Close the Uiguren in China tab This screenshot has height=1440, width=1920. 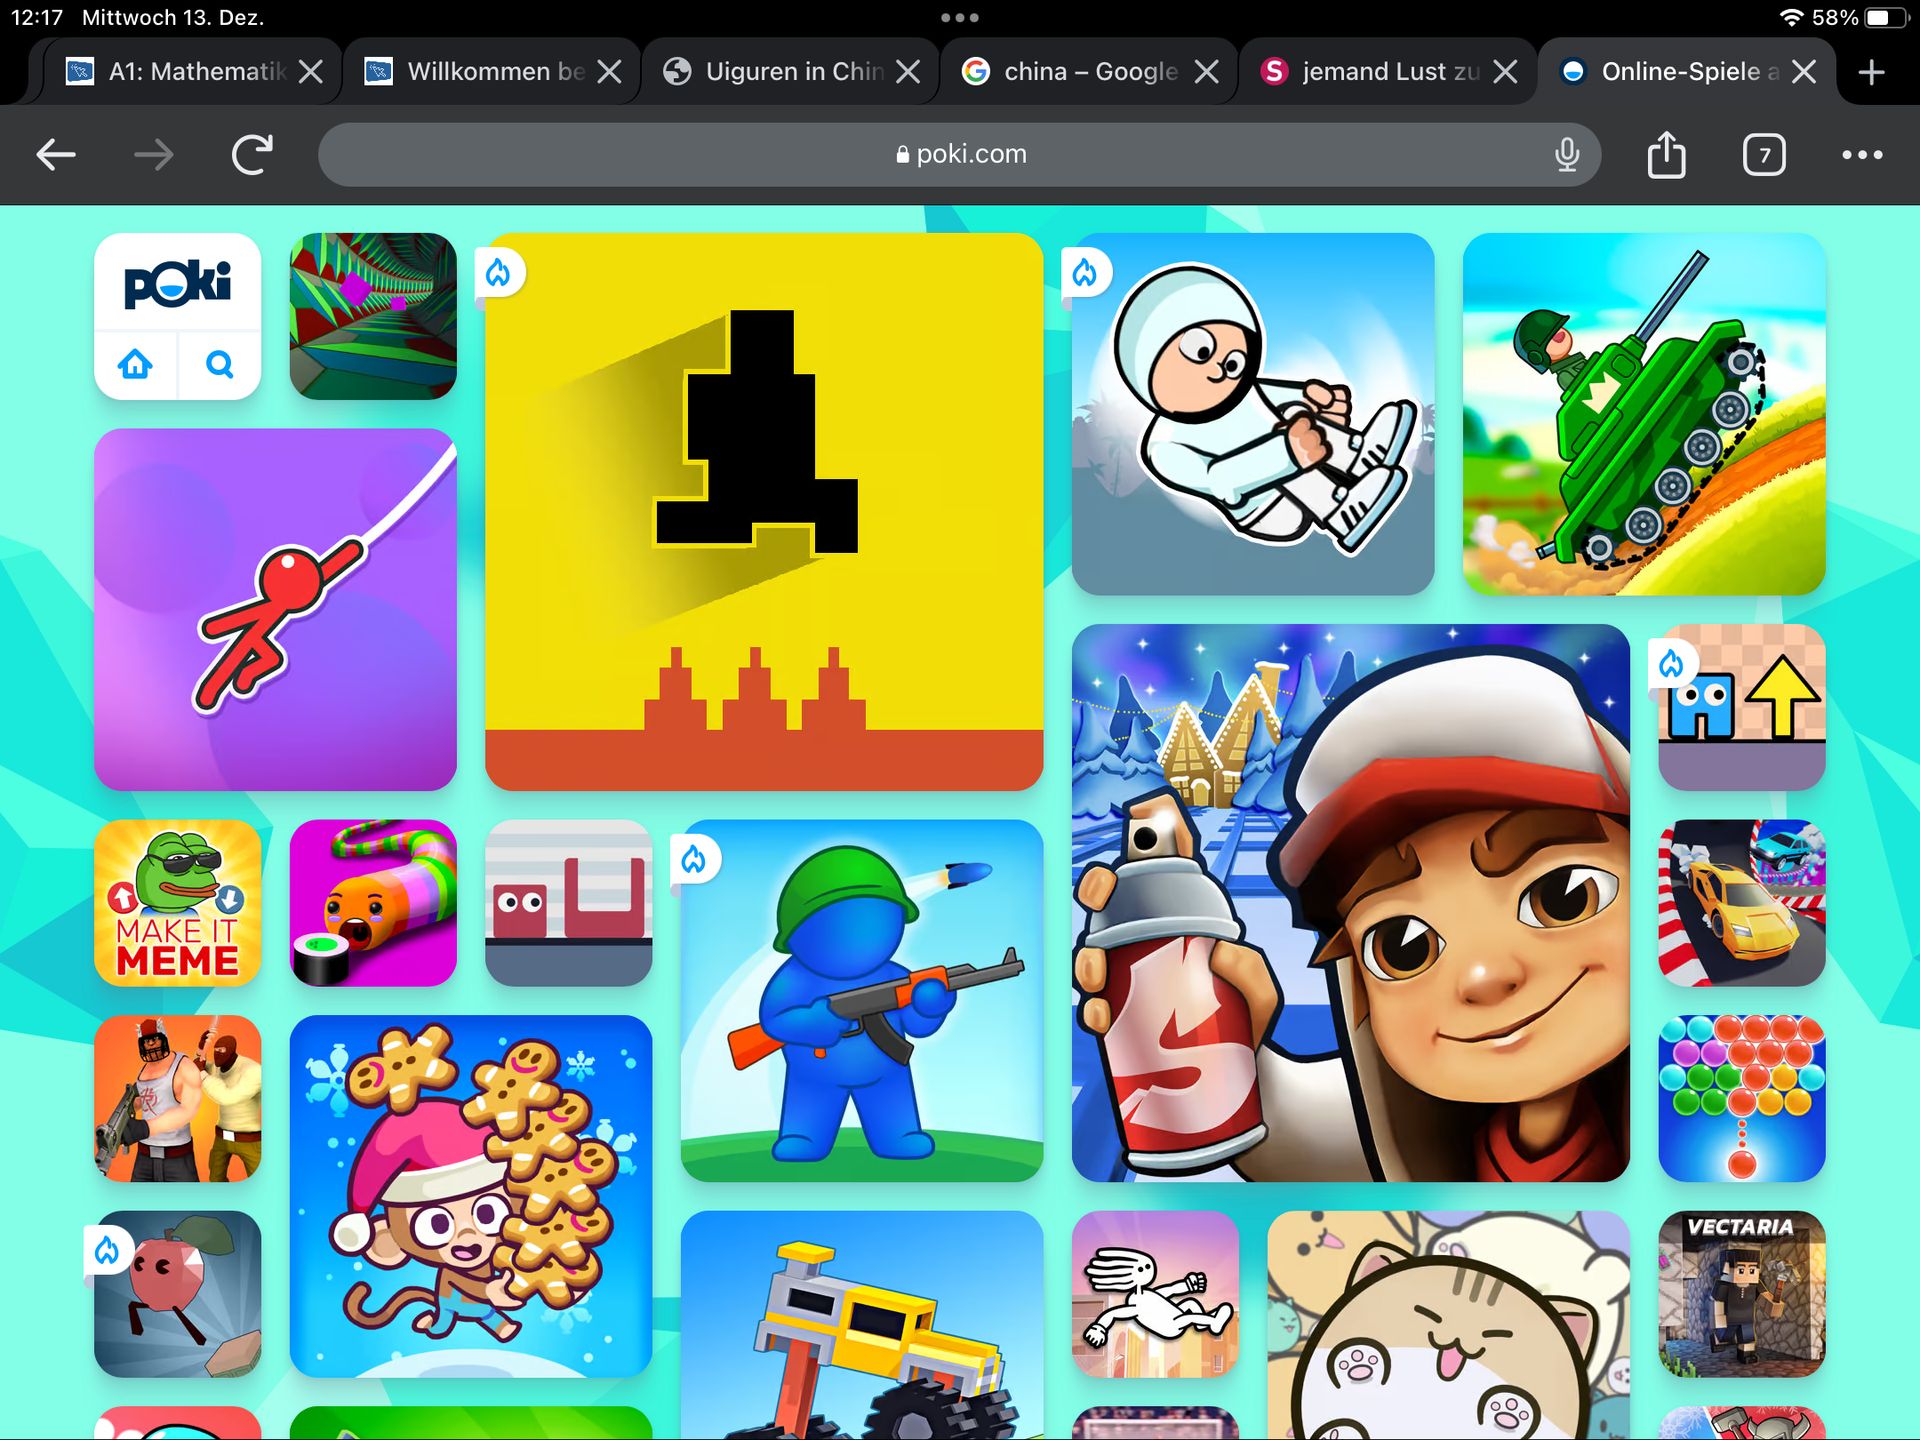pos(908,72)
